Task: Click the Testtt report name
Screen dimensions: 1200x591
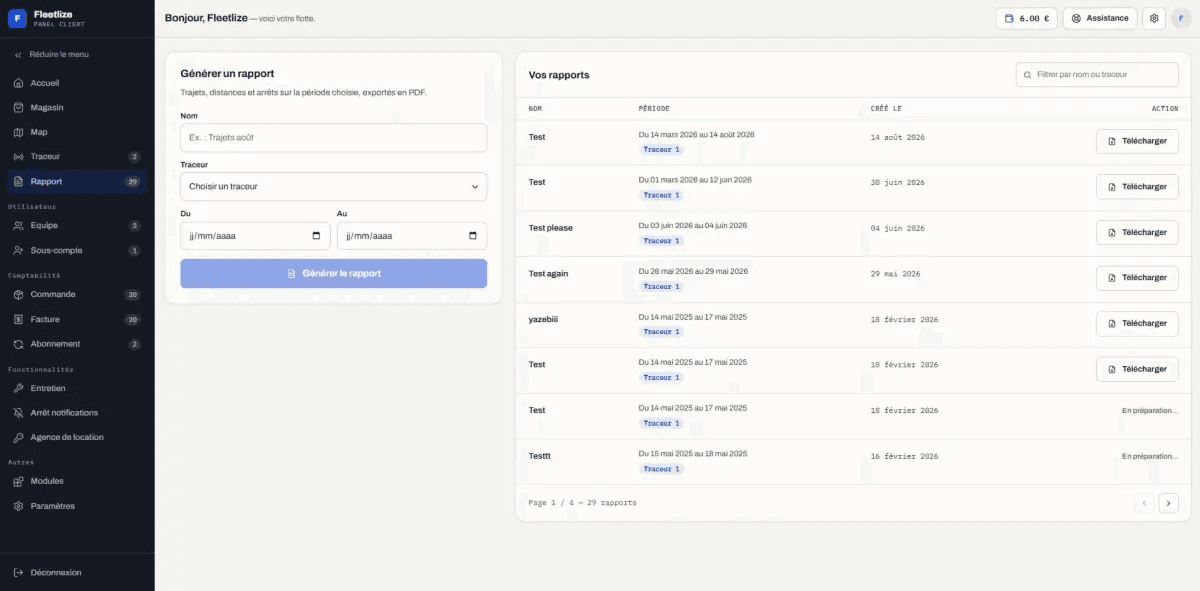Action: [540, 456]
